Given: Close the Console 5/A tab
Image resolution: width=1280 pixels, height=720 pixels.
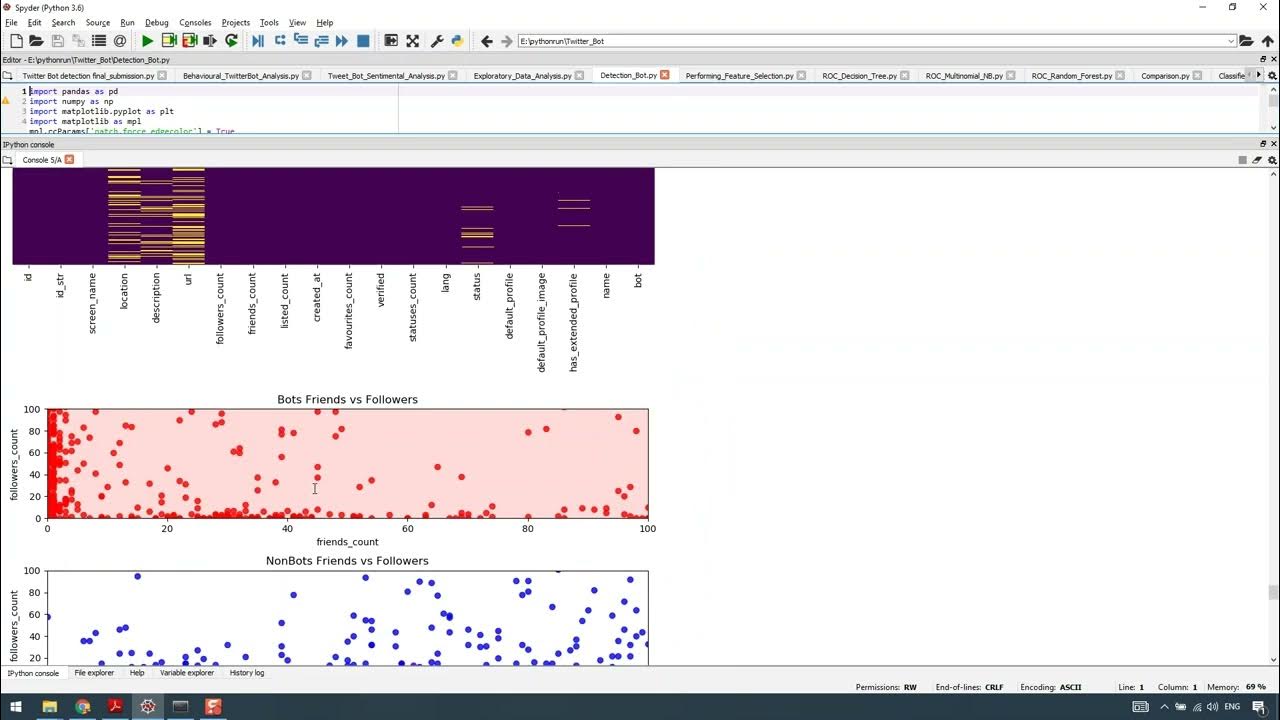Looking at the screenshot, I should [70, 160].
